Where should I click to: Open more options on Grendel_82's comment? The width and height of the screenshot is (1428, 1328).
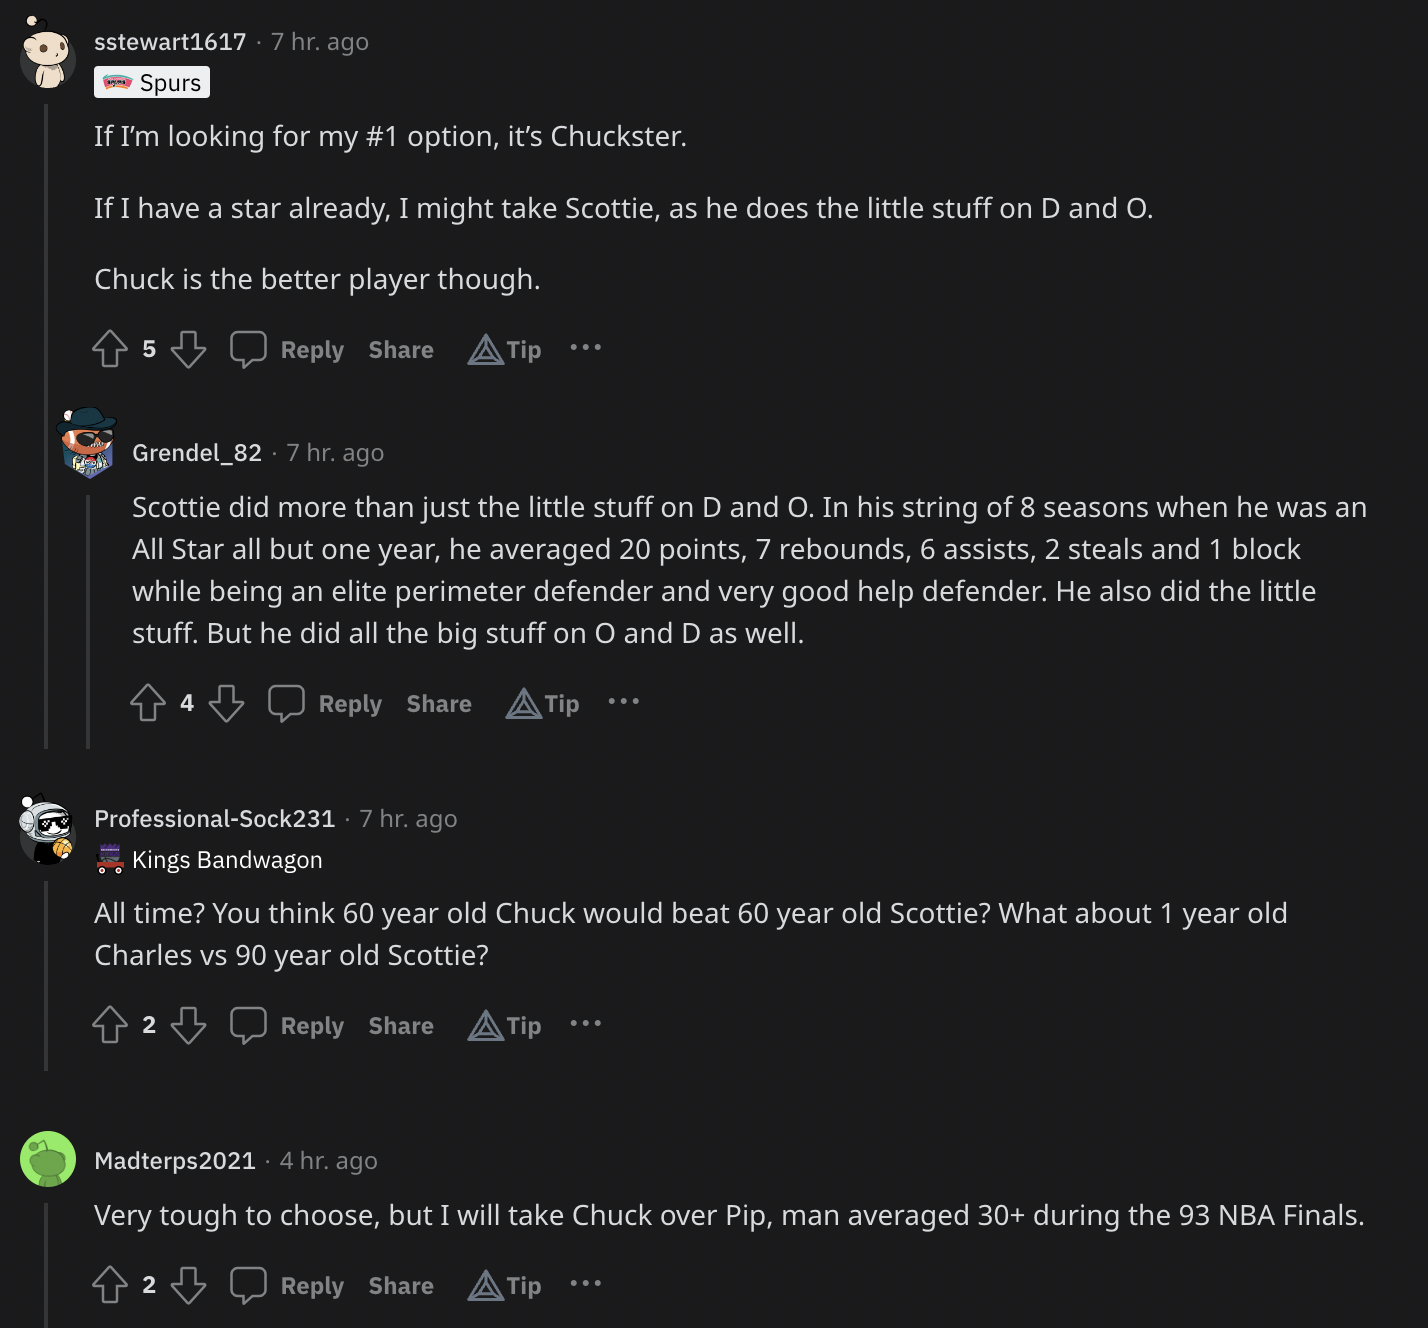coord(624,702)
